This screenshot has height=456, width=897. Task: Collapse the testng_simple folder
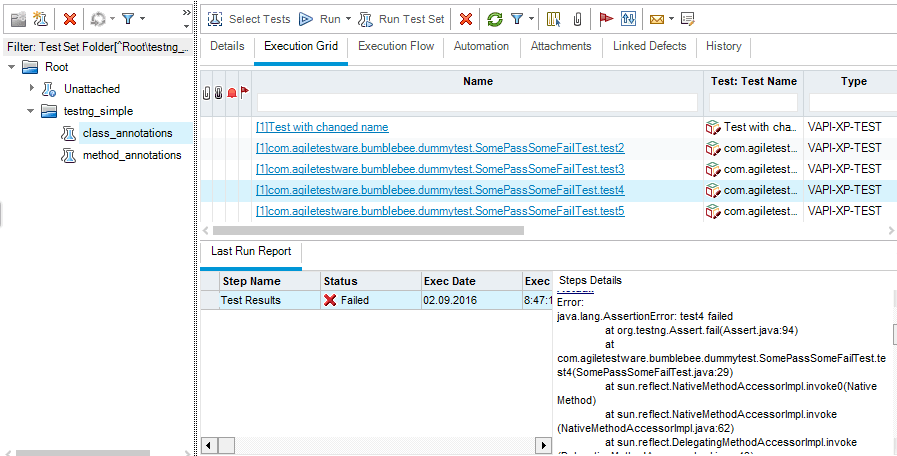coord(31,111)
